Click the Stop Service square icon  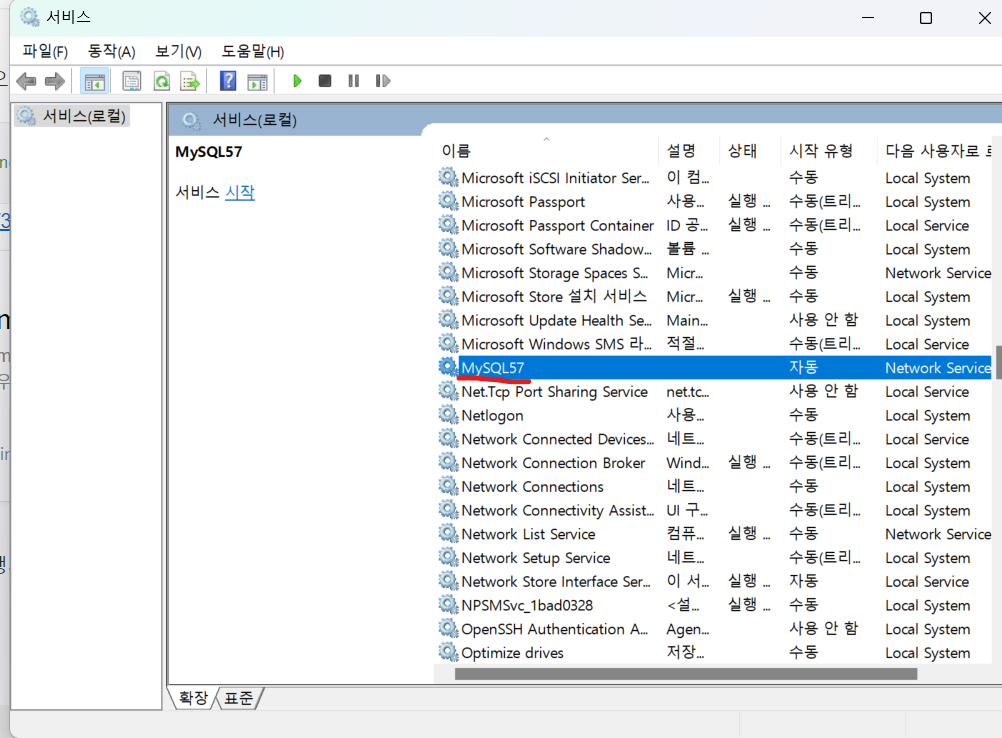[x=325, y=81]
